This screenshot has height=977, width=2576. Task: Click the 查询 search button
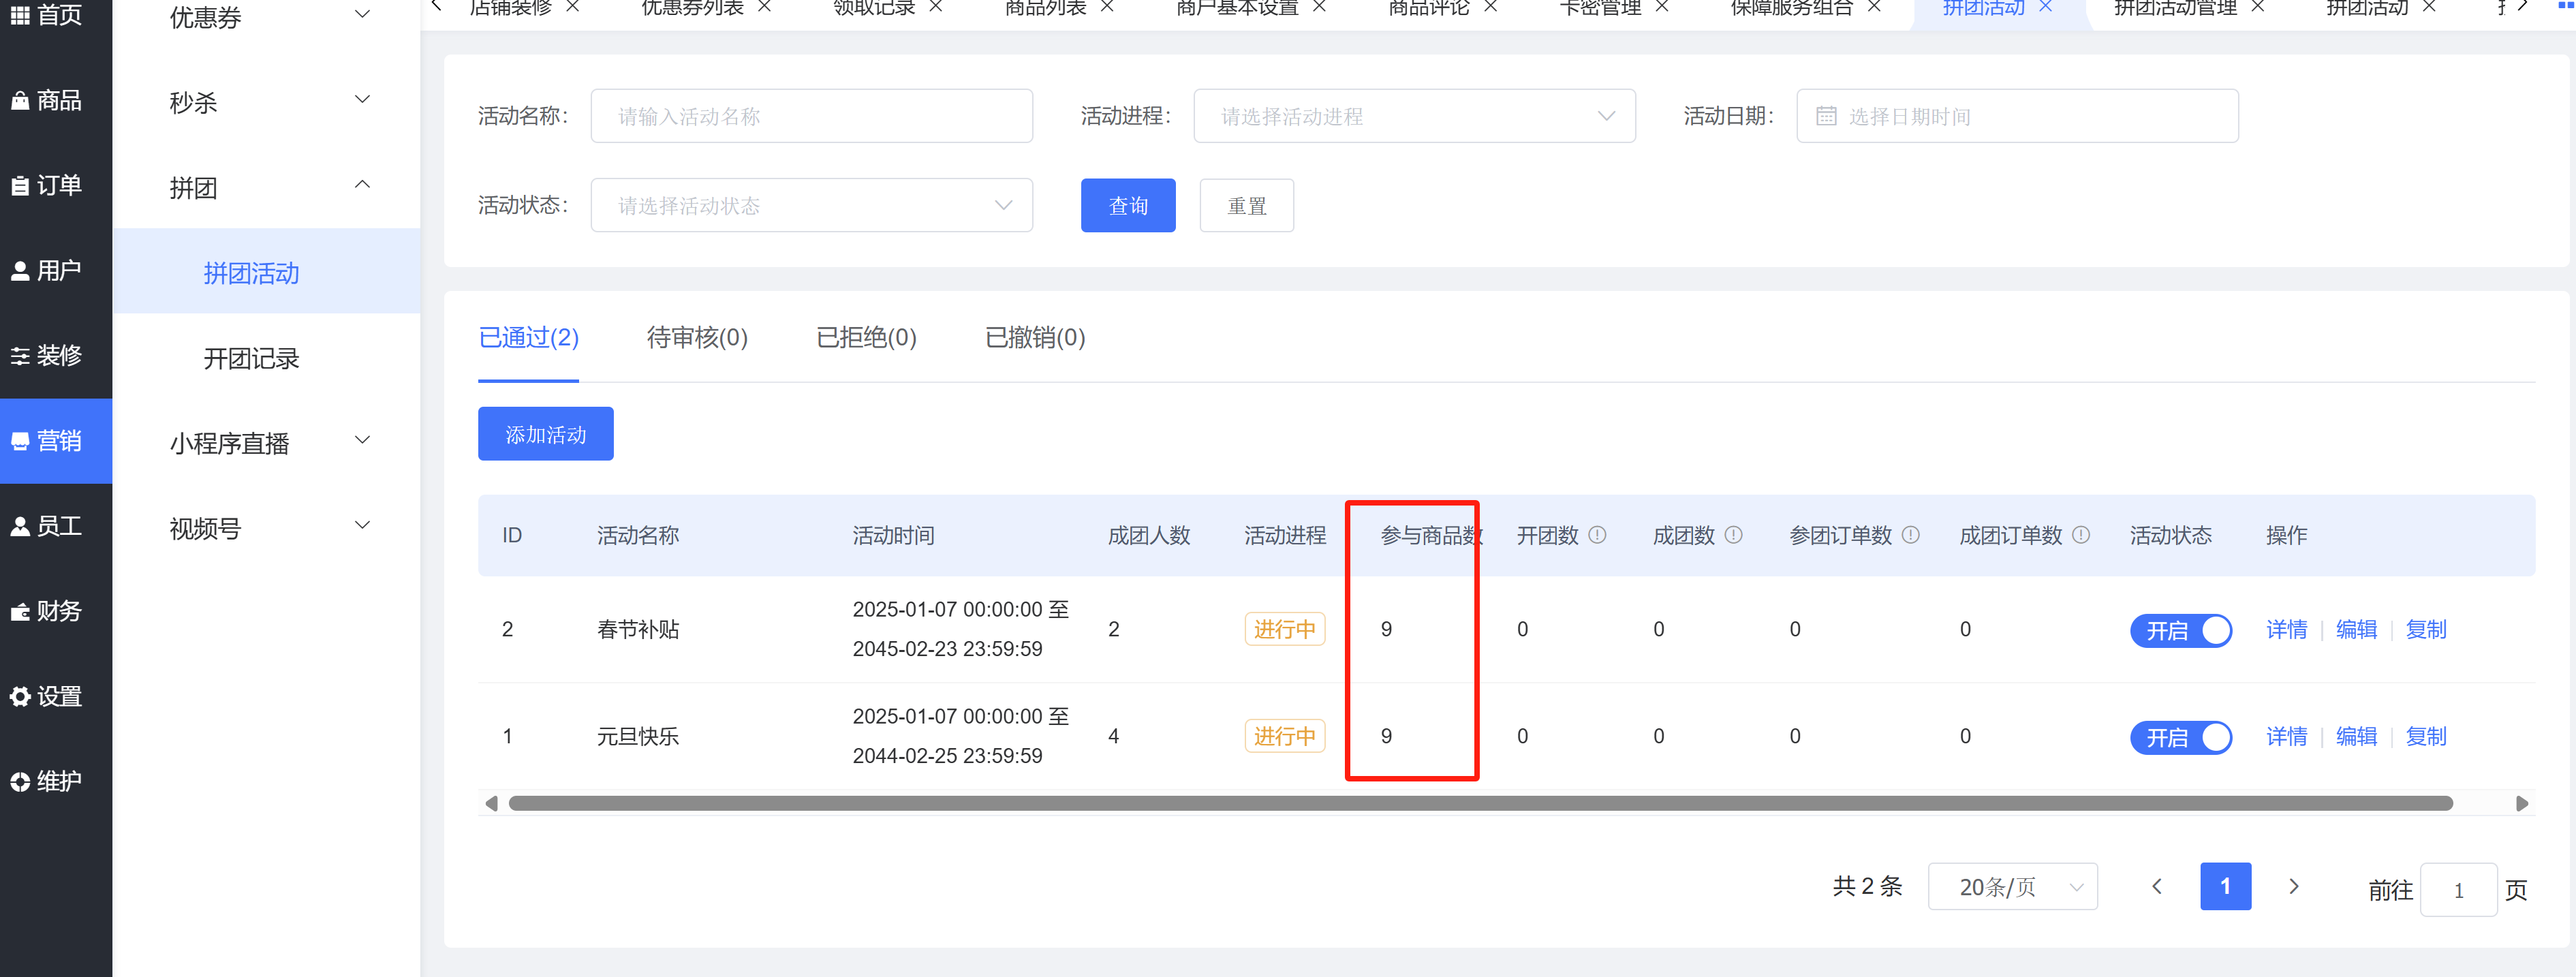[1128, 205]
